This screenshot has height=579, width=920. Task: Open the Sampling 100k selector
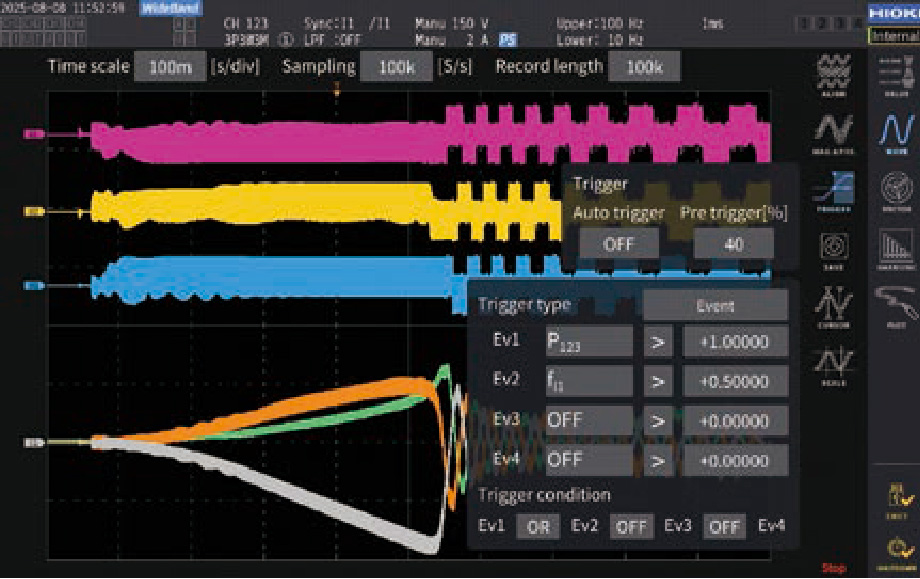coord(395,67)
